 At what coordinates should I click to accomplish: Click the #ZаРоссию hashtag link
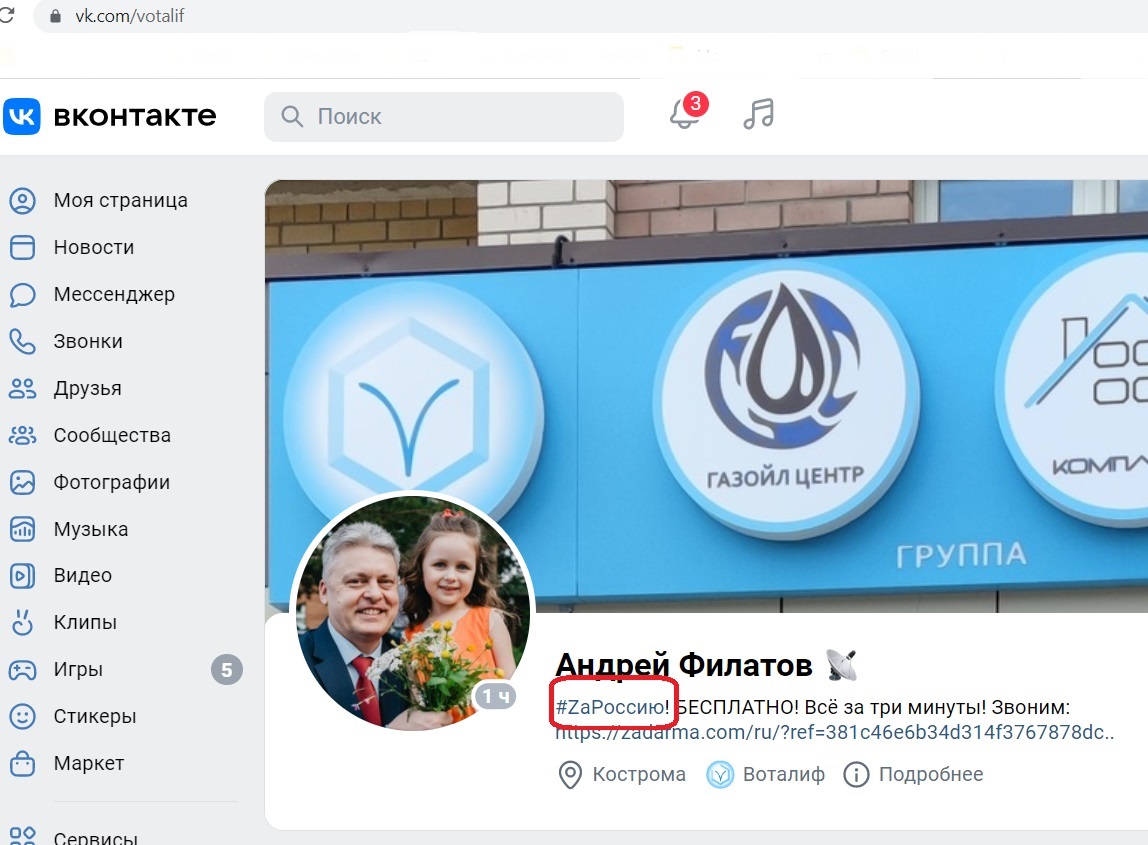610,707
